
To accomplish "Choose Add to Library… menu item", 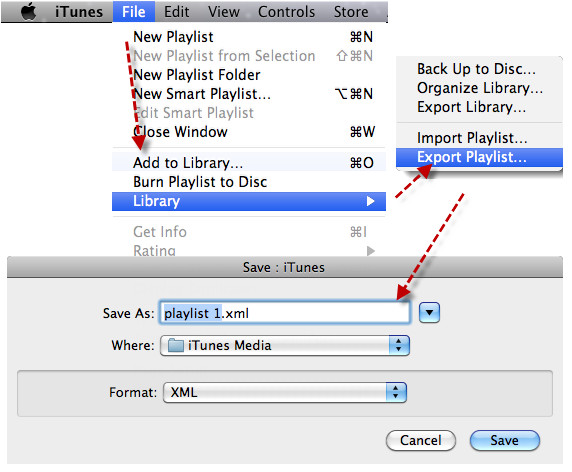I will (249, 163).
